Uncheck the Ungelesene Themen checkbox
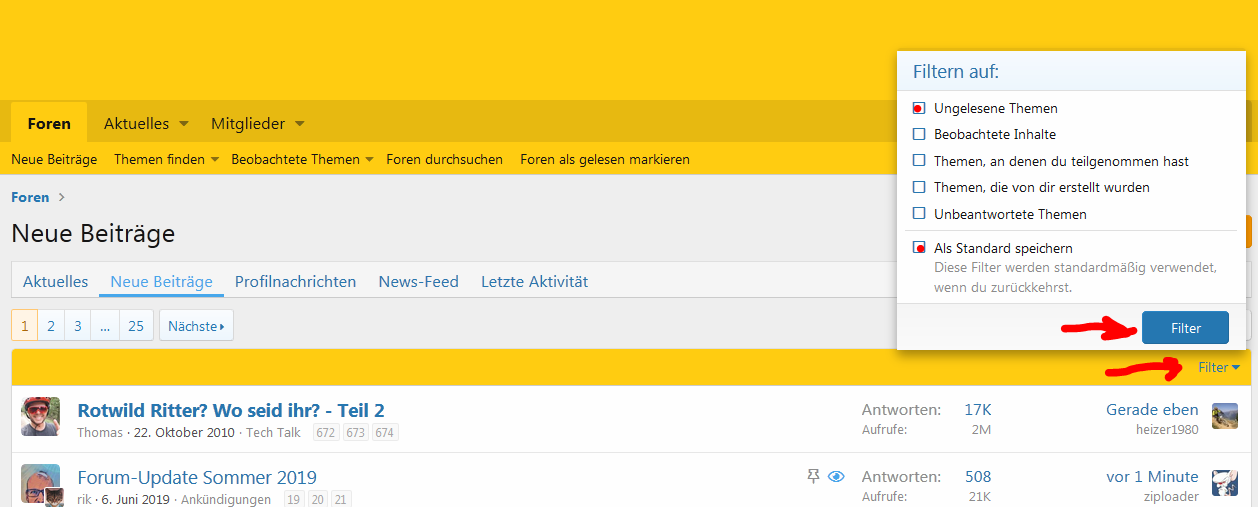 919,108
